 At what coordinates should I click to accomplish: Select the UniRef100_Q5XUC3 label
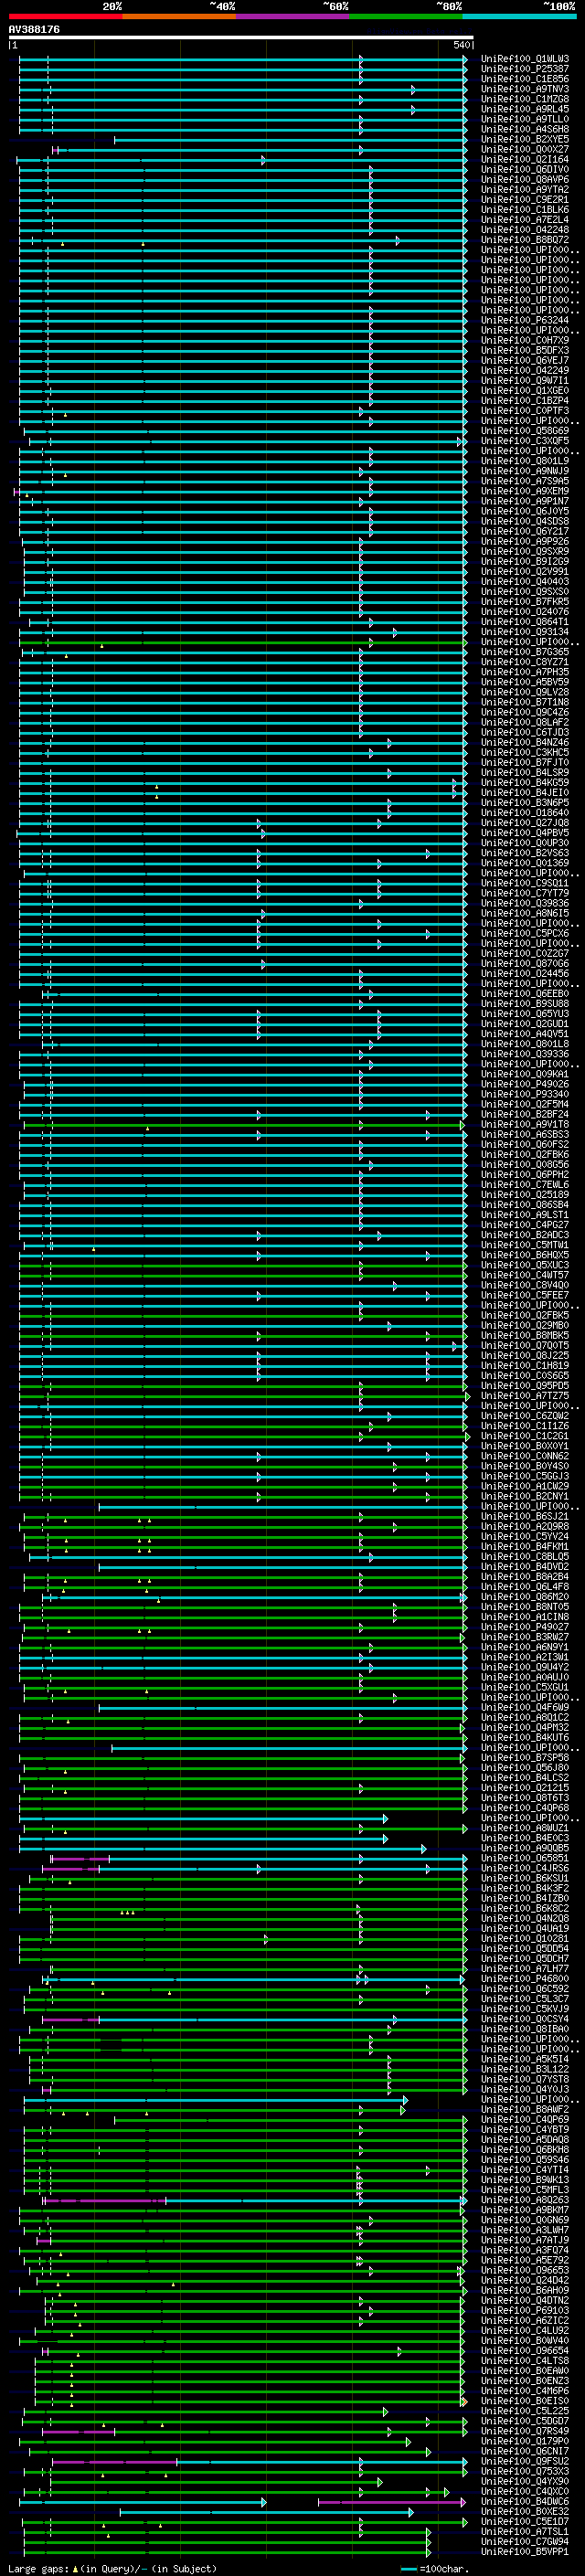coord(525,1265)
